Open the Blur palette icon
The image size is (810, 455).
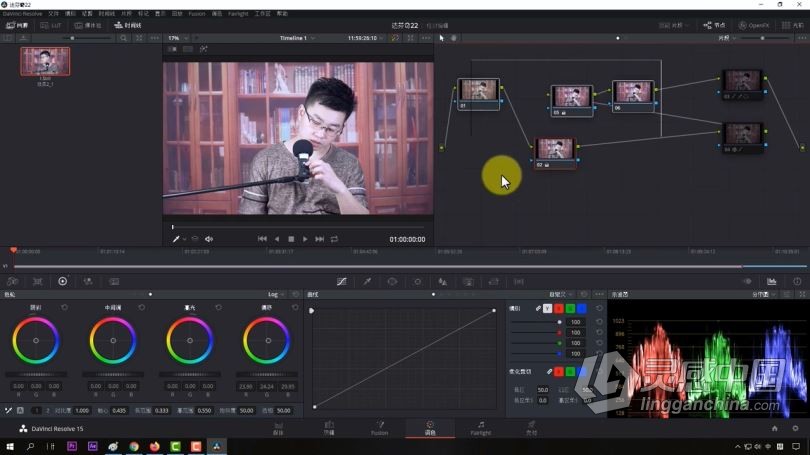[x=443, y=281]
